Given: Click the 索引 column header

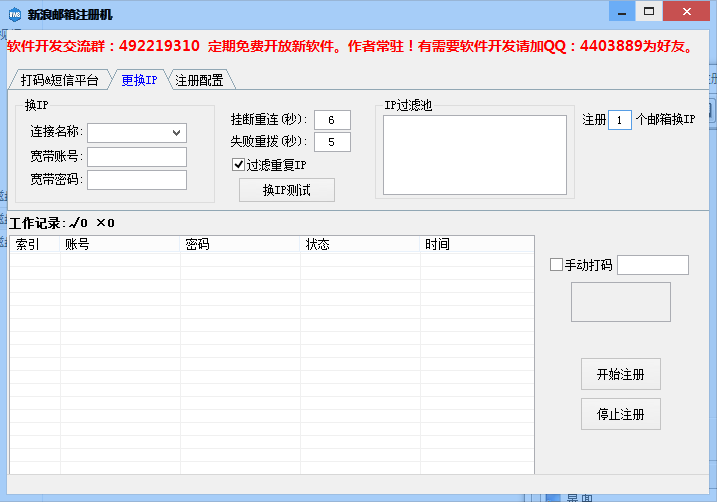Looking at the screenshot, I should pos(35,244).
